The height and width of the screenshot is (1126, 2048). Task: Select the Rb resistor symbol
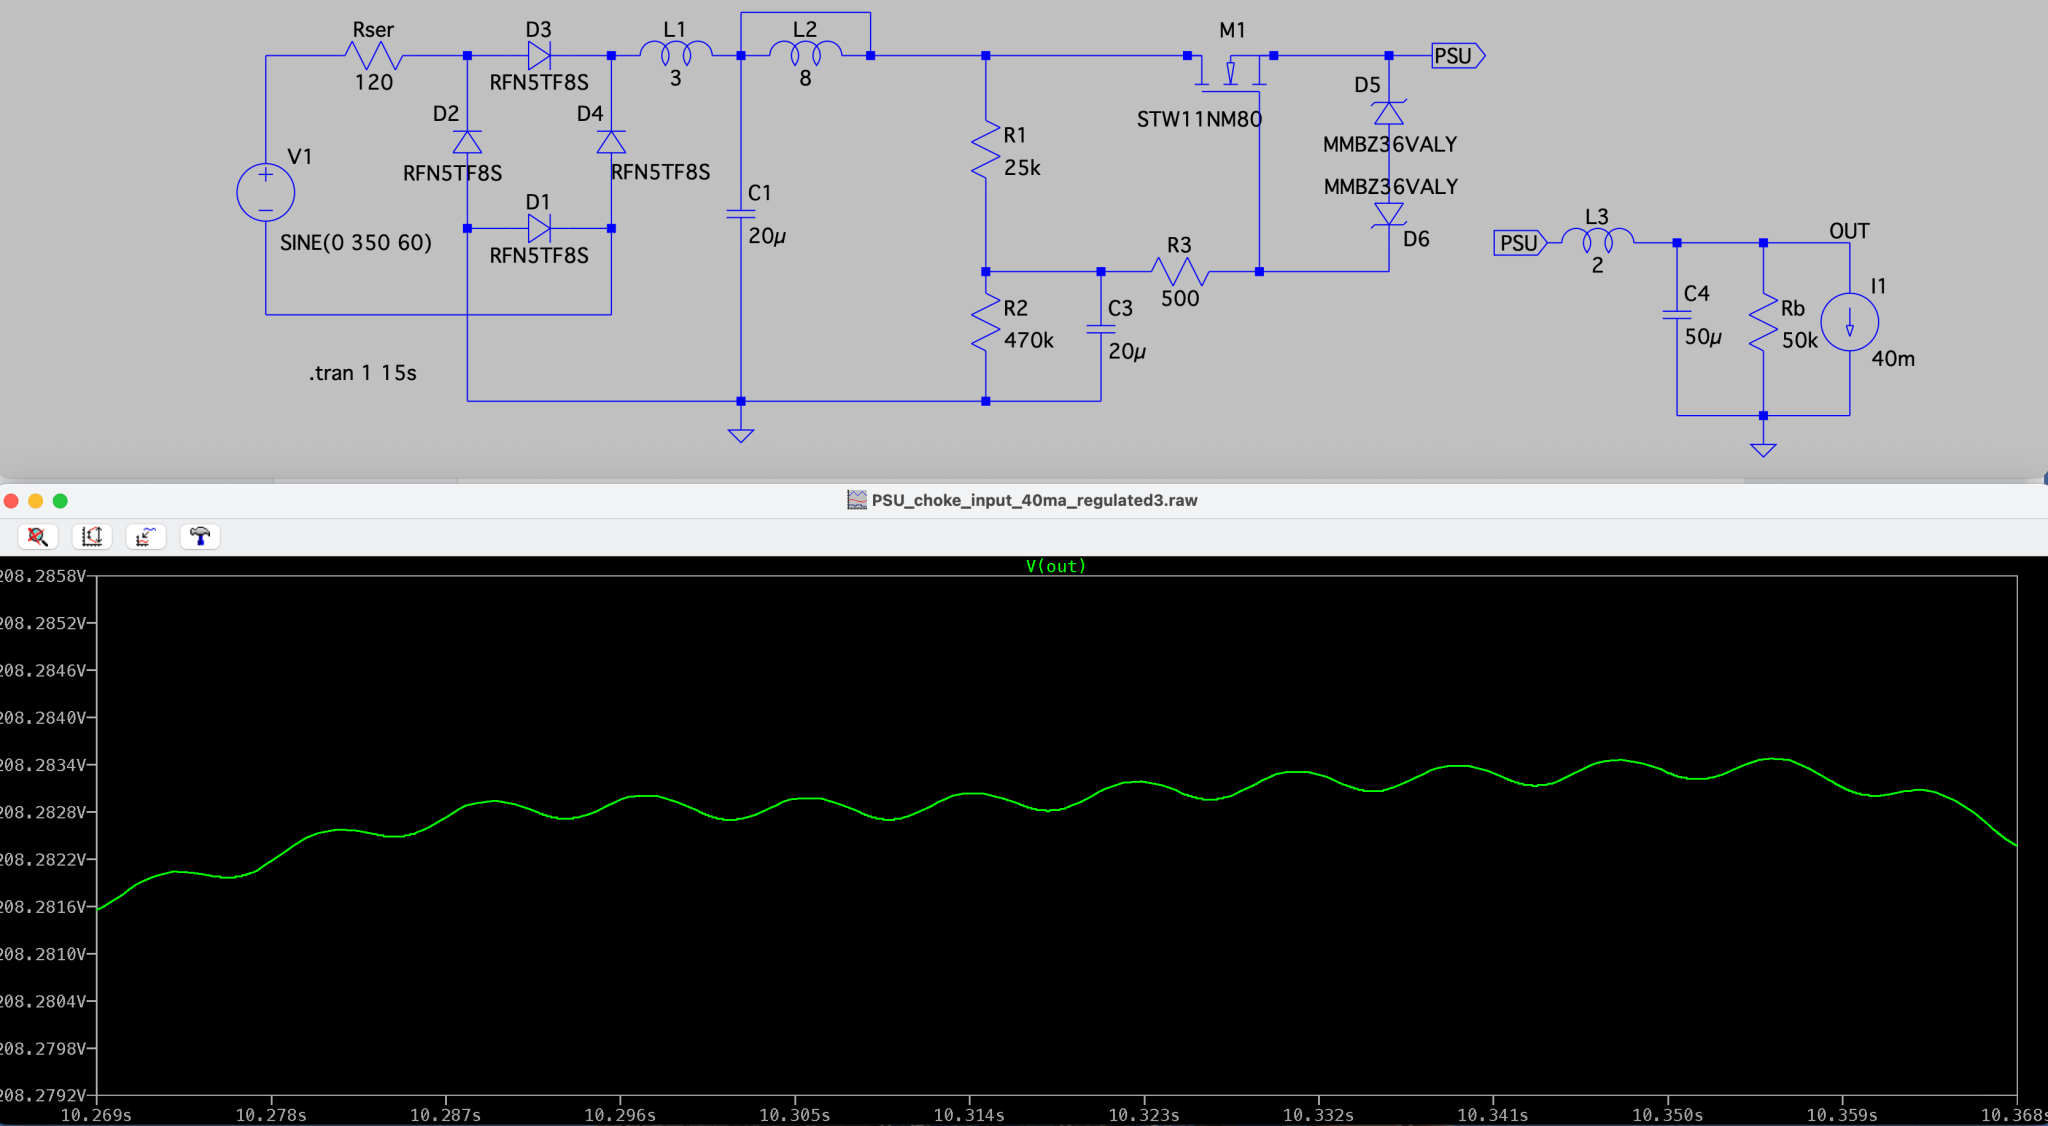click(x=1763, y=322)
